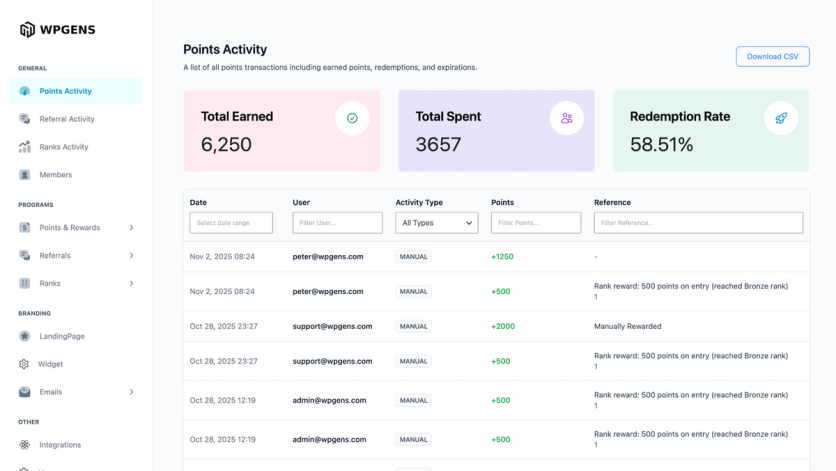Image resolution: width=836 pixels, height=471 pixels.
Task: Click the Integrations atom icon
Action: (25, 445)
